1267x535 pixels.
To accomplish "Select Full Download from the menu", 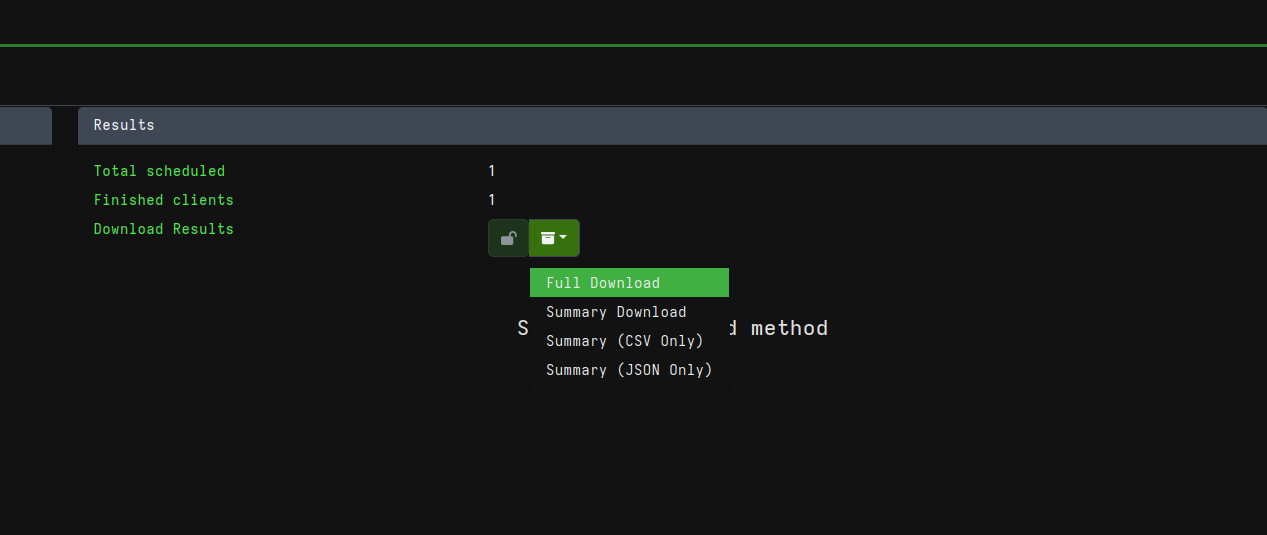I will (x=629, y=283).
